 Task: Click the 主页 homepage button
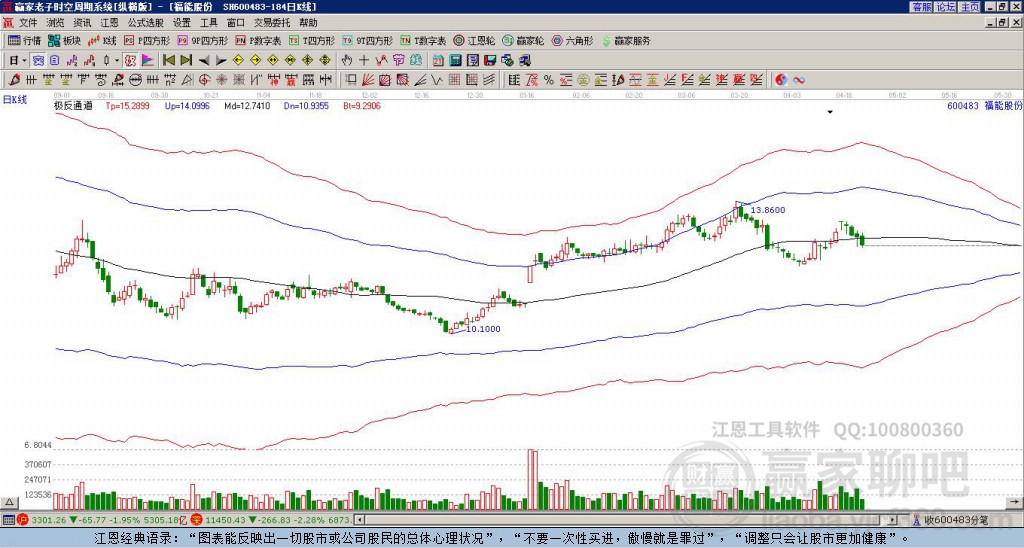coord(970,7)
